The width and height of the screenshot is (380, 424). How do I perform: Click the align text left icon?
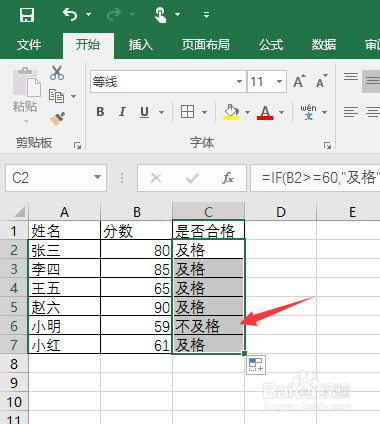[351, 112]
